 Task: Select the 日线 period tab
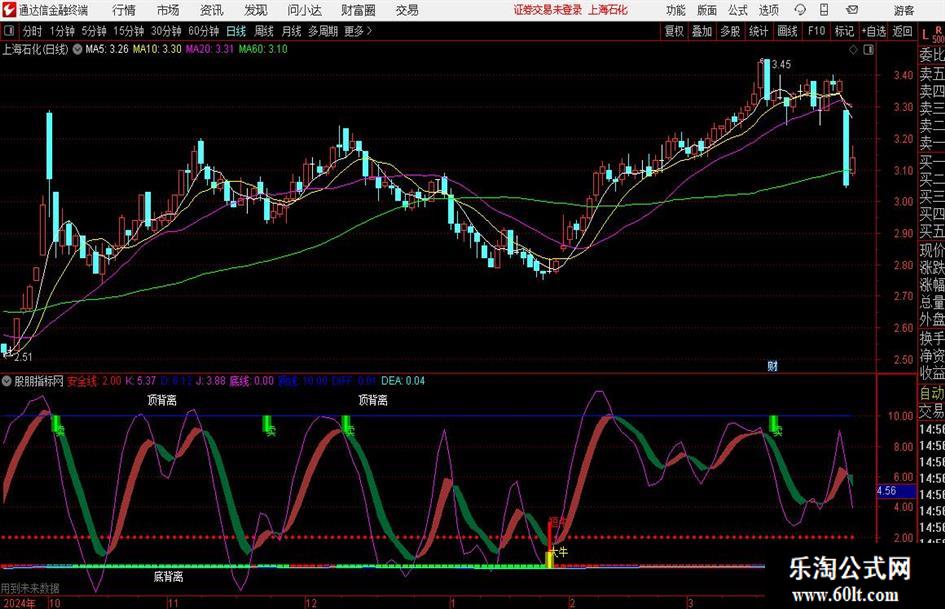click(236, 31)
